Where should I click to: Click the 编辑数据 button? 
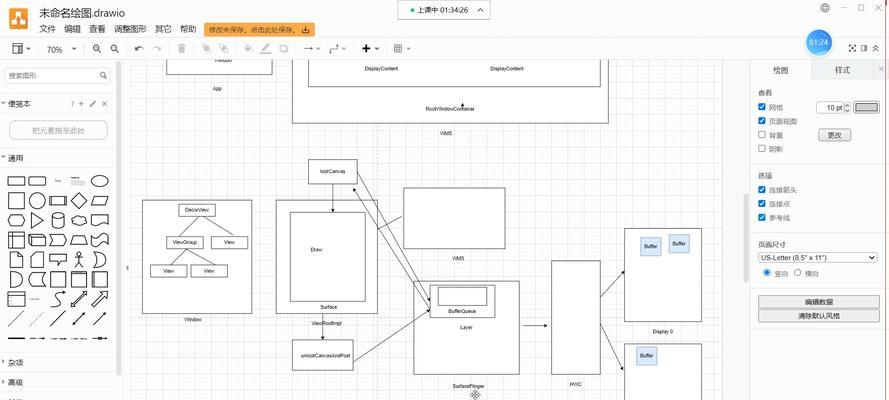click(819, 302)
